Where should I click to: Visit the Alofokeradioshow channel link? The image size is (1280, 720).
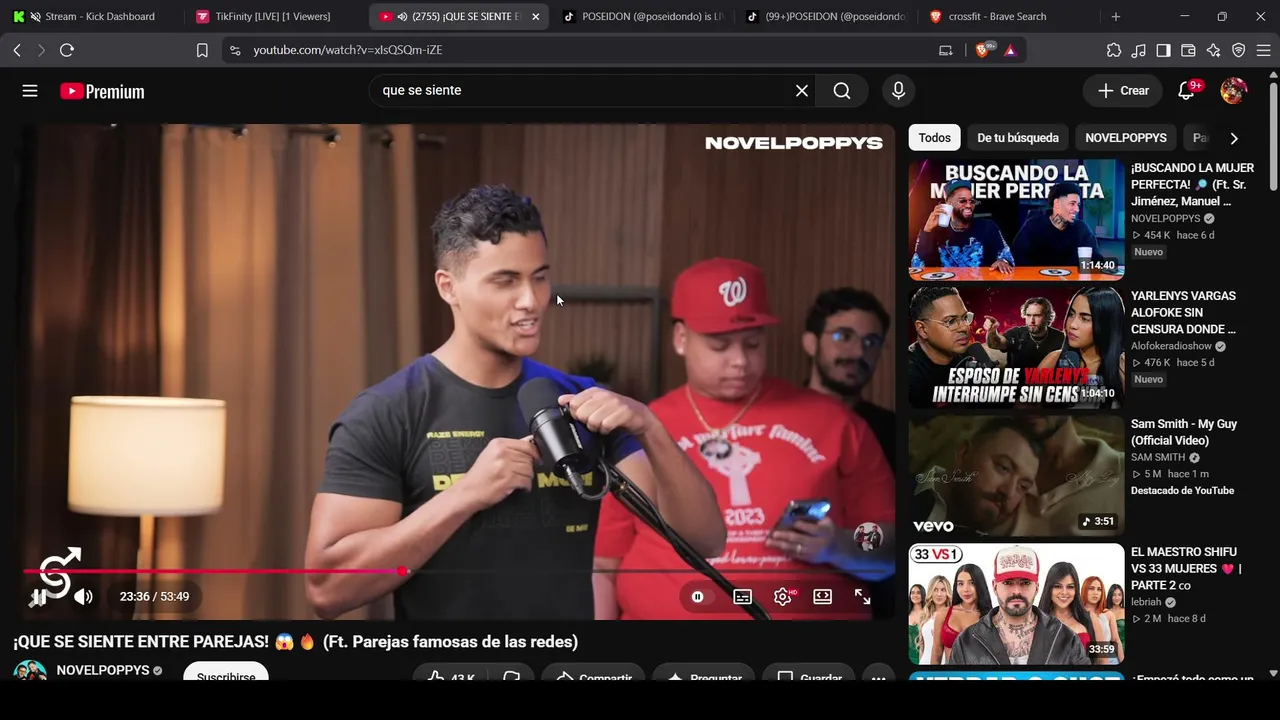[1171, 346]
